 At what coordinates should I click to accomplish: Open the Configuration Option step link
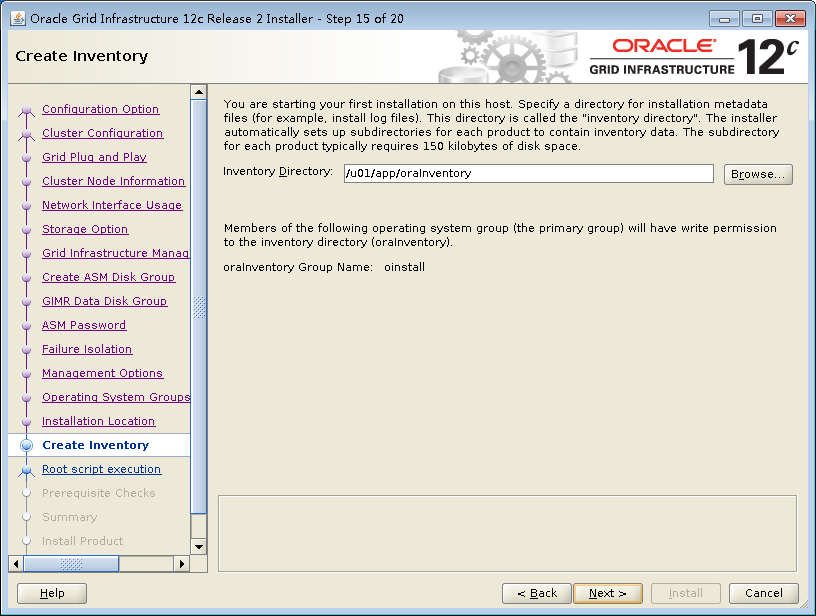pos(100,109)
